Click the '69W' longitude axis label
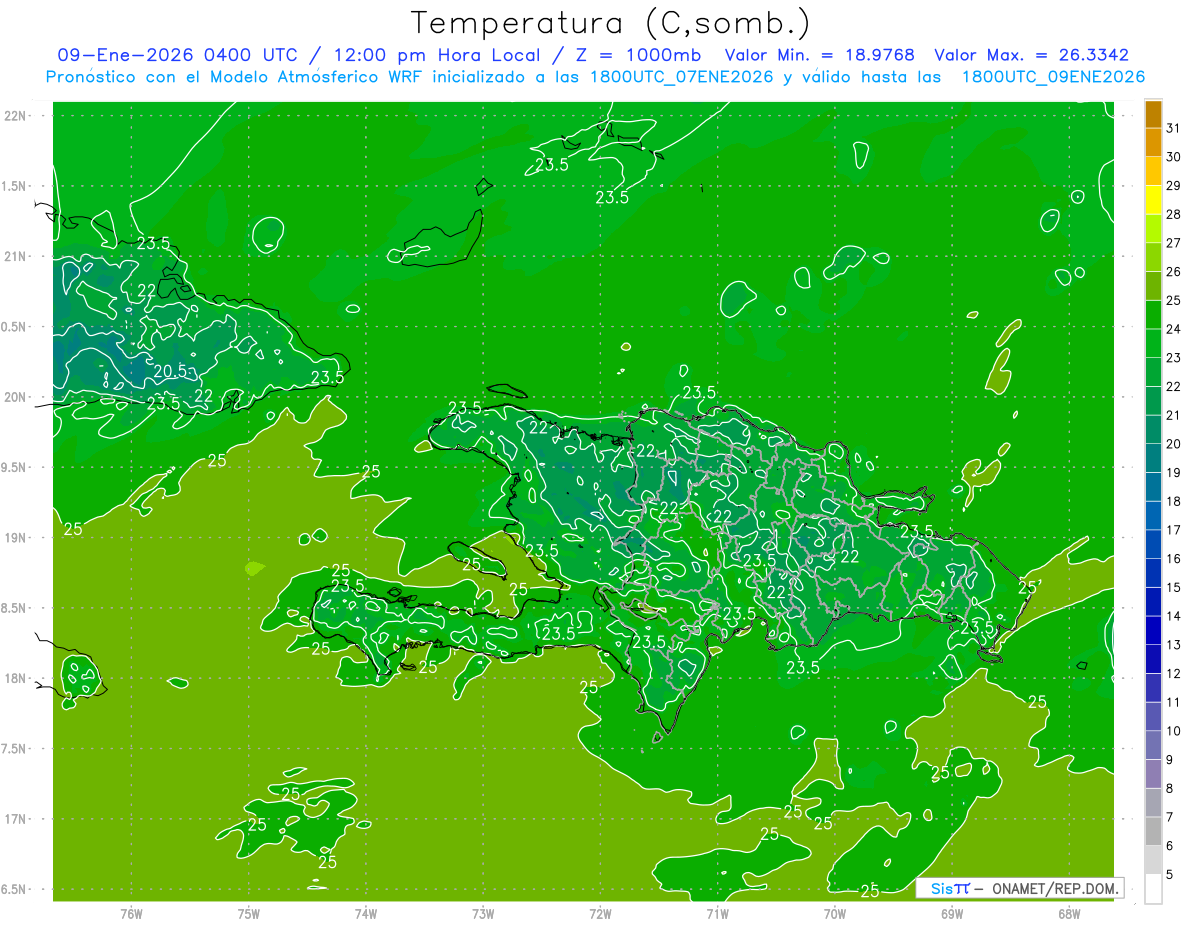The height and width of the screenshot is (927, 1200). tap(952, 913)
